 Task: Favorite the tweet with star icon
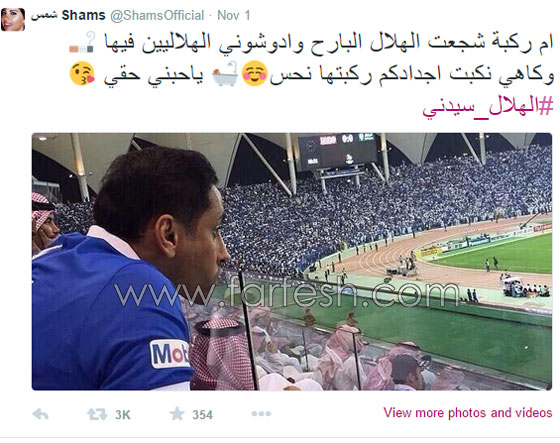[176, 414]
